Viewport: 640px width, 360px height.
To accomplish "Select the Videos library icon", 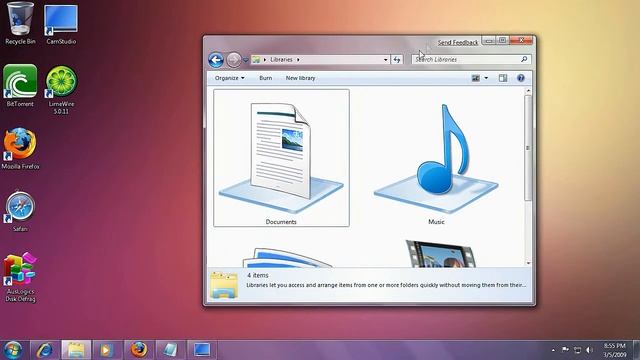I will click(440, 253).
